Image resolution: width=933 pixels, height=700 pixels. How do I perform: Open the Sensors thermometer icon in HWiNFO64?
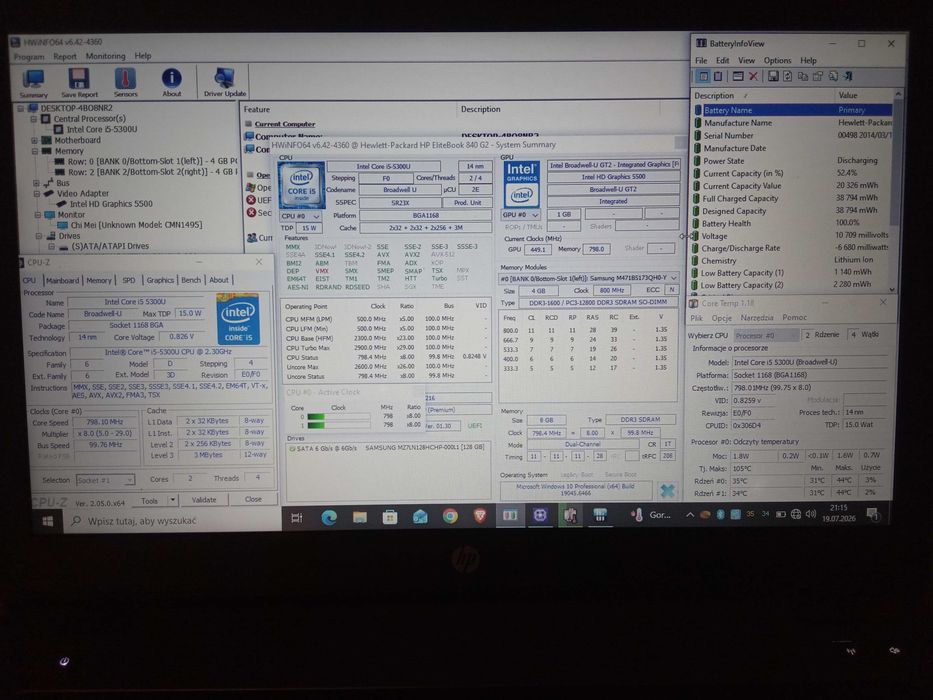coord(126,83)
